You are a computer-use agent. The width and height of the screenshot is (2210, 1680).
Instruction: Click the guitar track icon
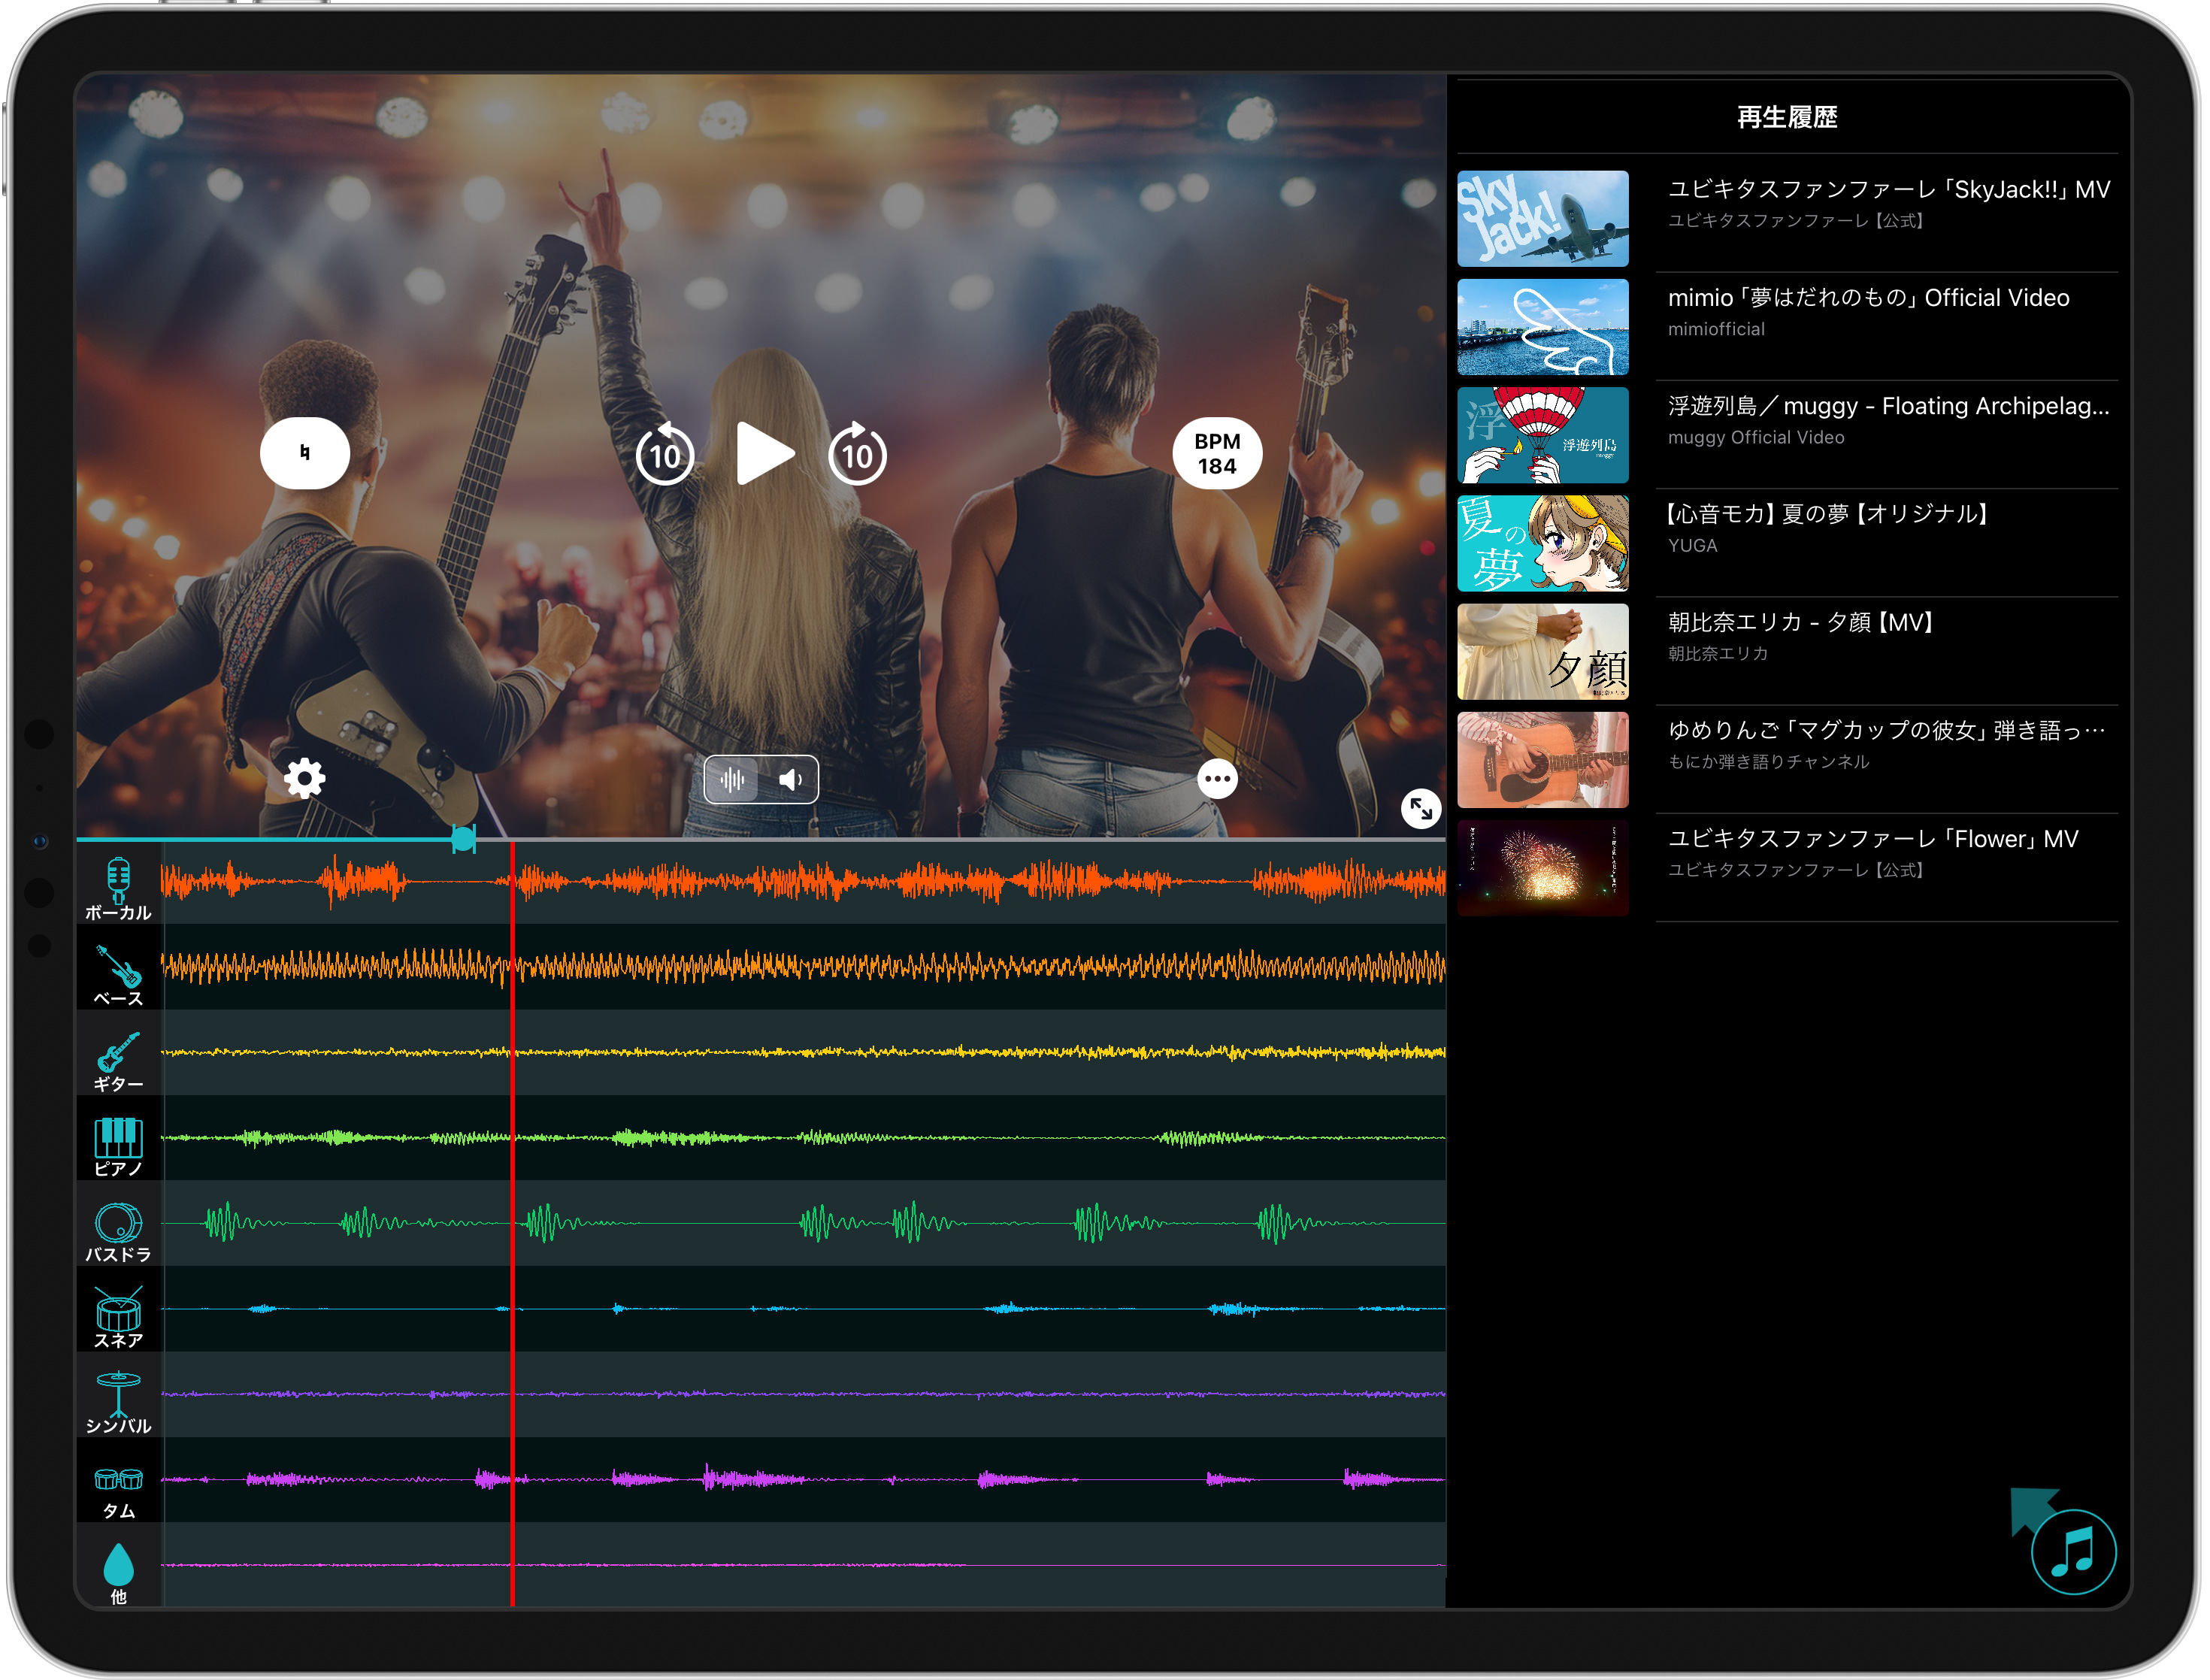118,1052
